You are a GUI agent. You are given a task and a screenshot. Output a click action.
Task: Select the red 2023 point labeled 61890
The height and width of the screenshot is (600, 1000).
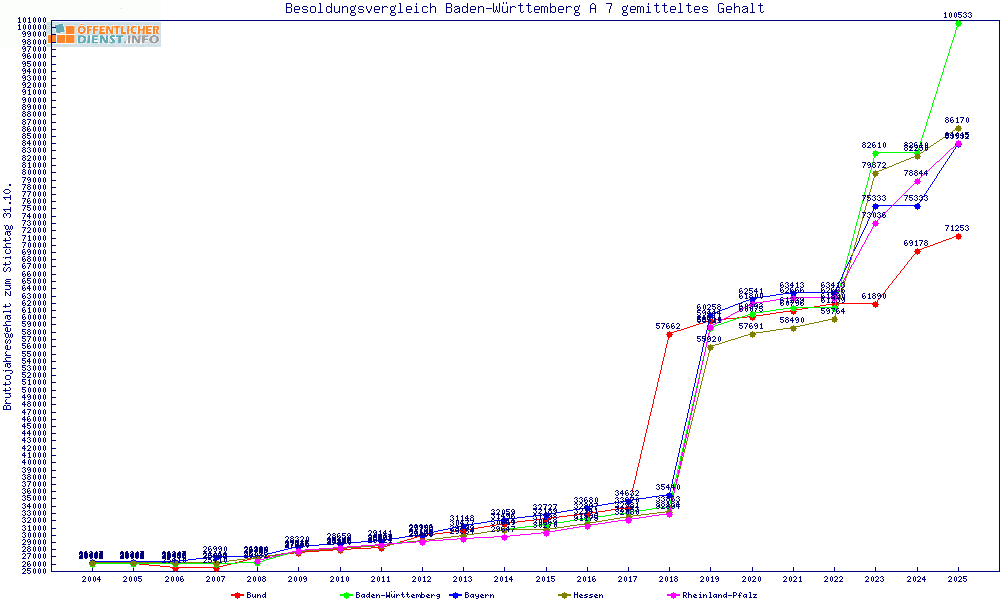click(x=875, y=304)
